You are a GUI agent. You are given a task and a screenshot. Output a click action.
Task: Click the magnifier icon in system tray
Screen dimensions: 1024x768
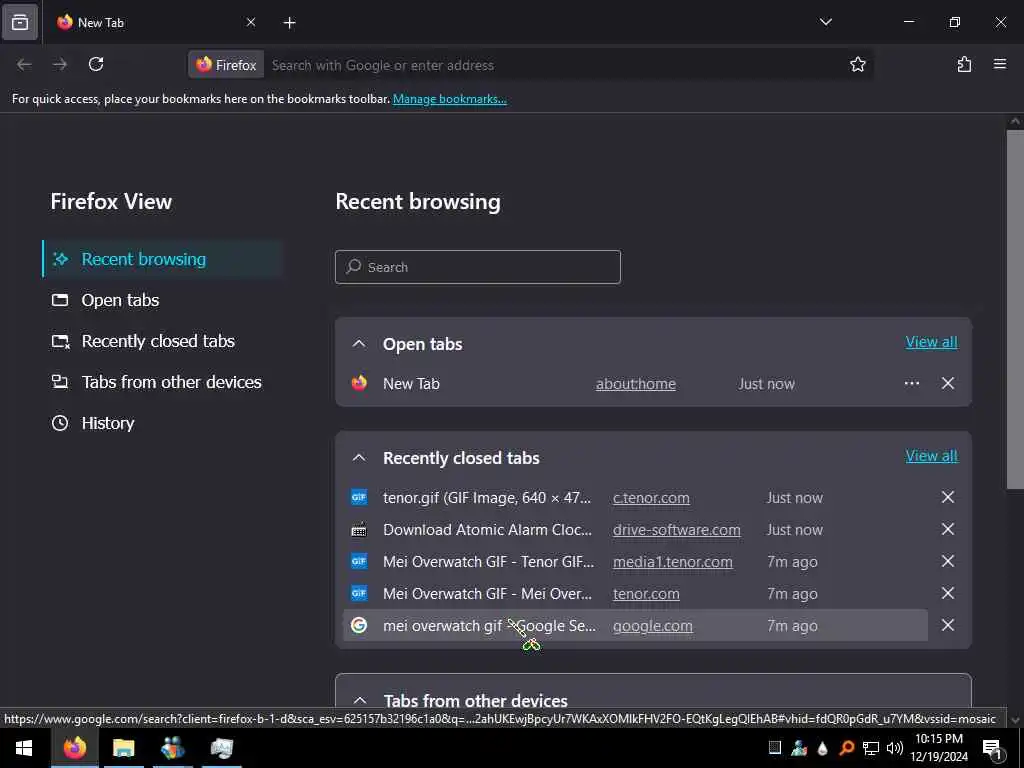(x=846, y=748)
